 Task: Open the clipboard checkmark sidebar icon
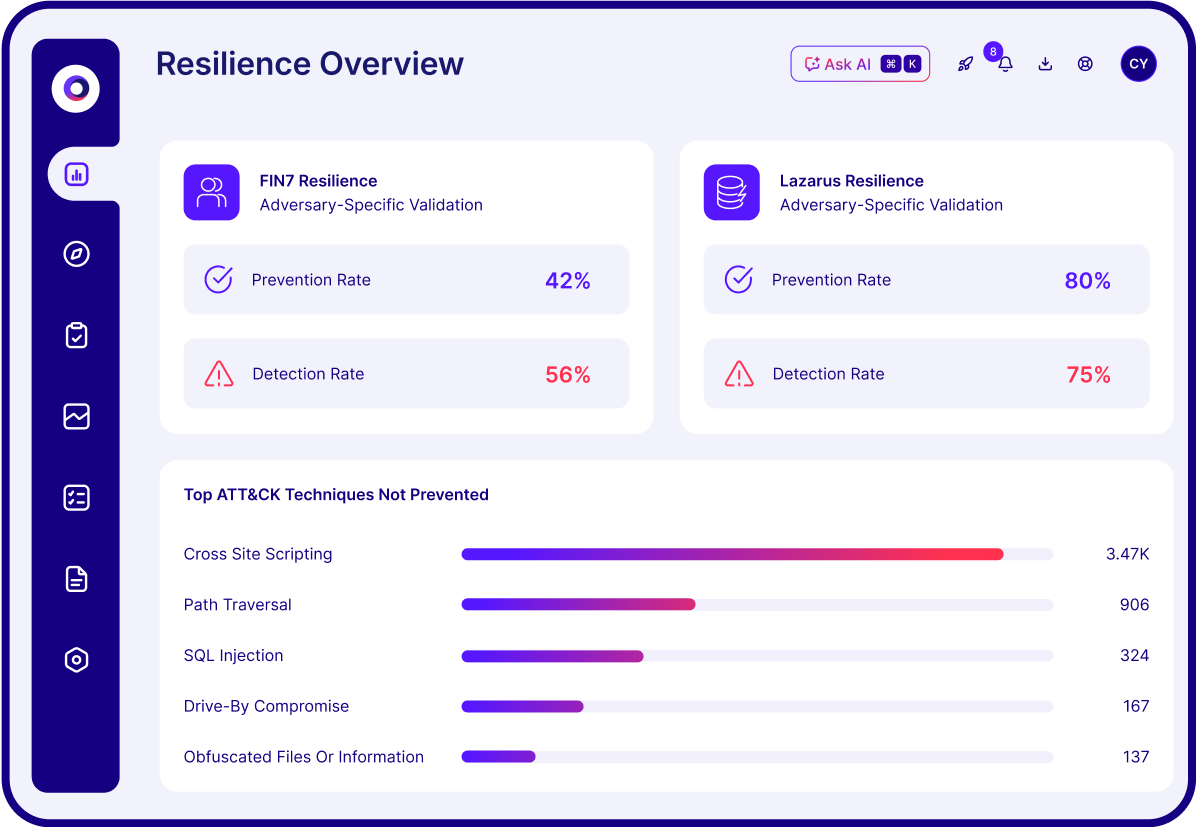point(76,335)
